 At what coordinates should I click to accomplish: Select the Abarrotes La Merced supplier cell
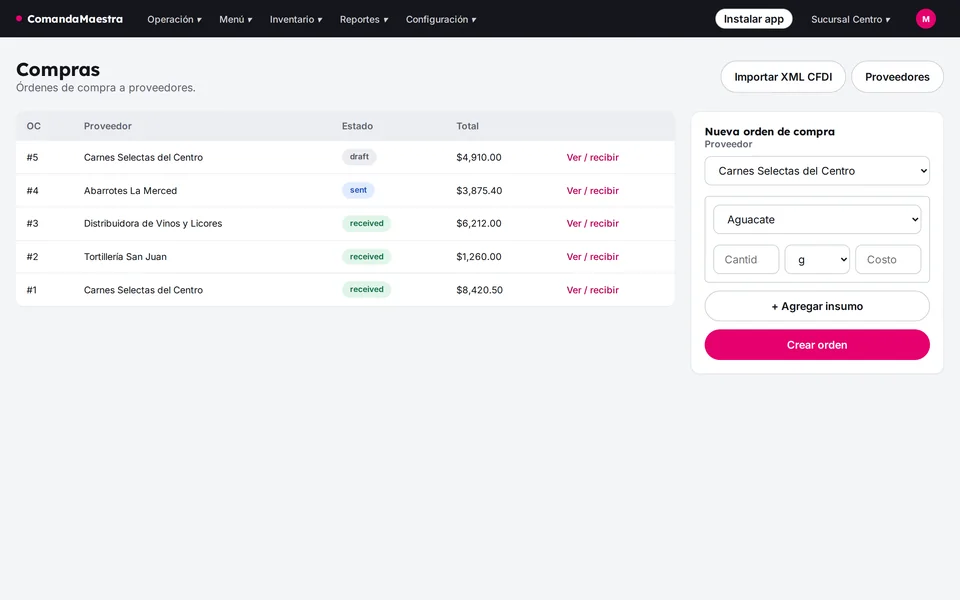[130, 190]
